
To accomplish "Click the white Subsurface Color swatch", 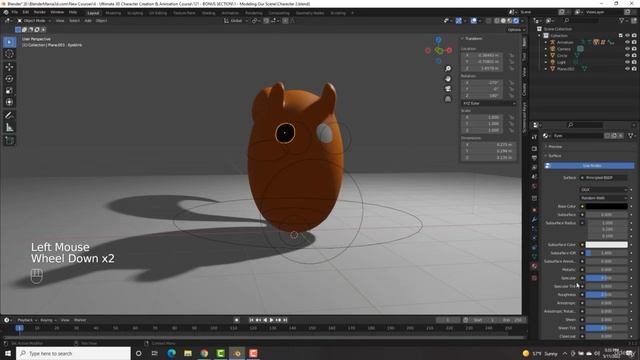I will click(607, 245).
